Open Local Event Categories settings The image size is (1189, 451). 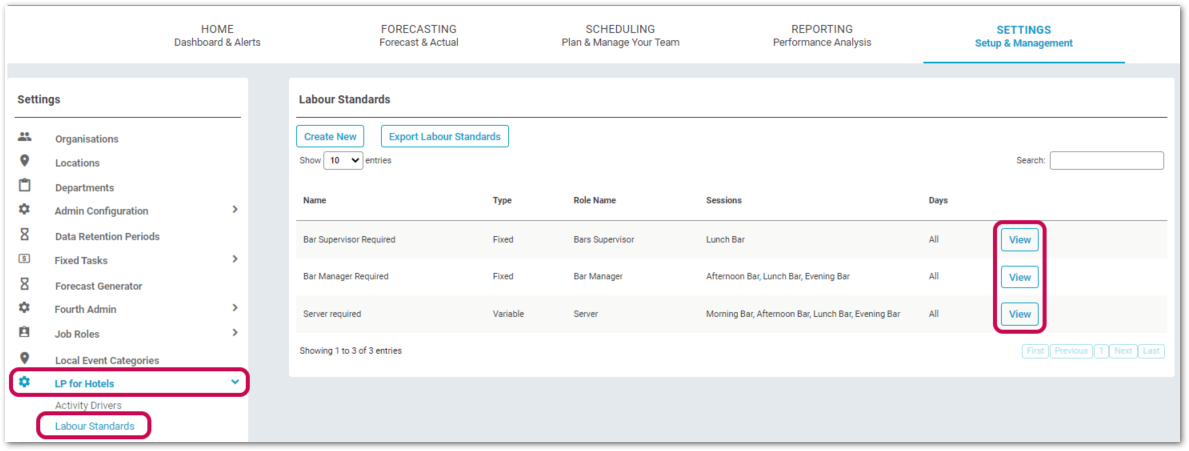pos(107,360)
